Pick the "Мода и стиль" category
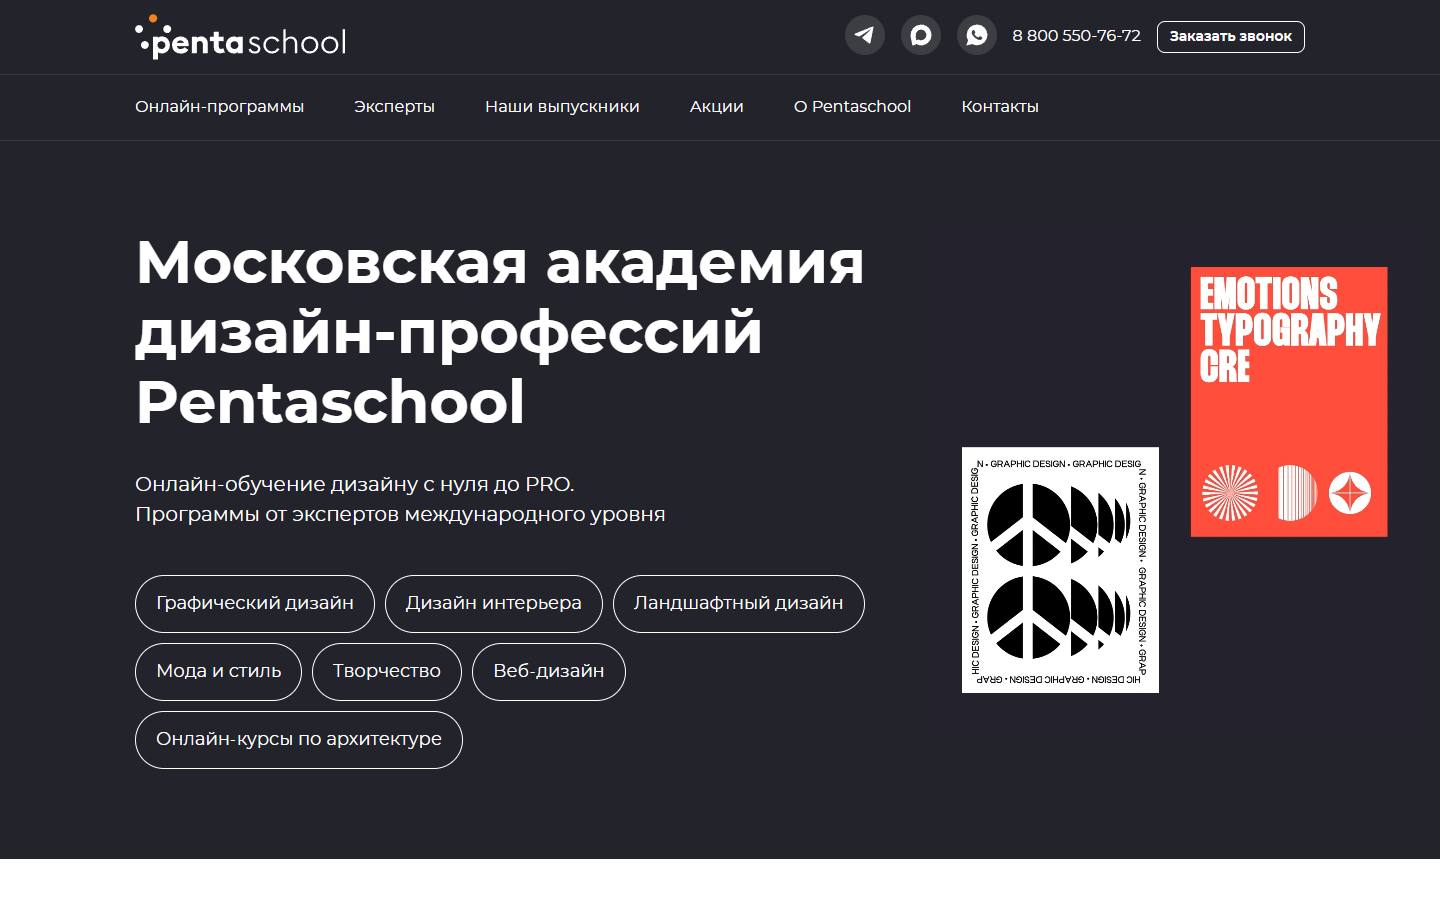1440x900 pixels. coord(219,672)
